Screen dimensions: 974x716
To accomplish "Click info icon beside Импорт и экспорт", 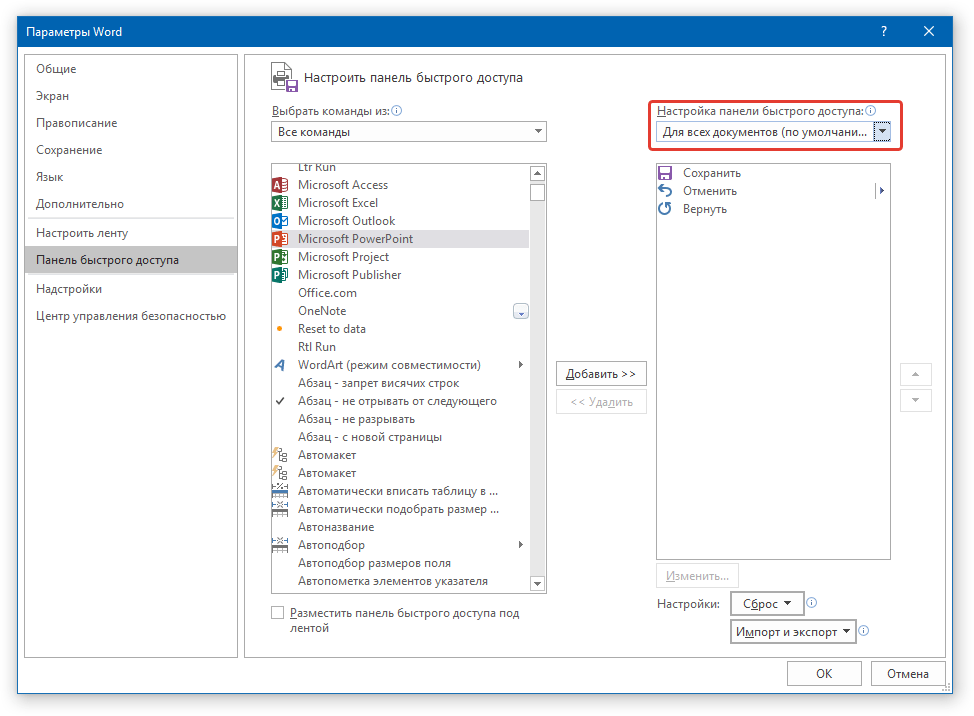I will click(x=863, y=631).
